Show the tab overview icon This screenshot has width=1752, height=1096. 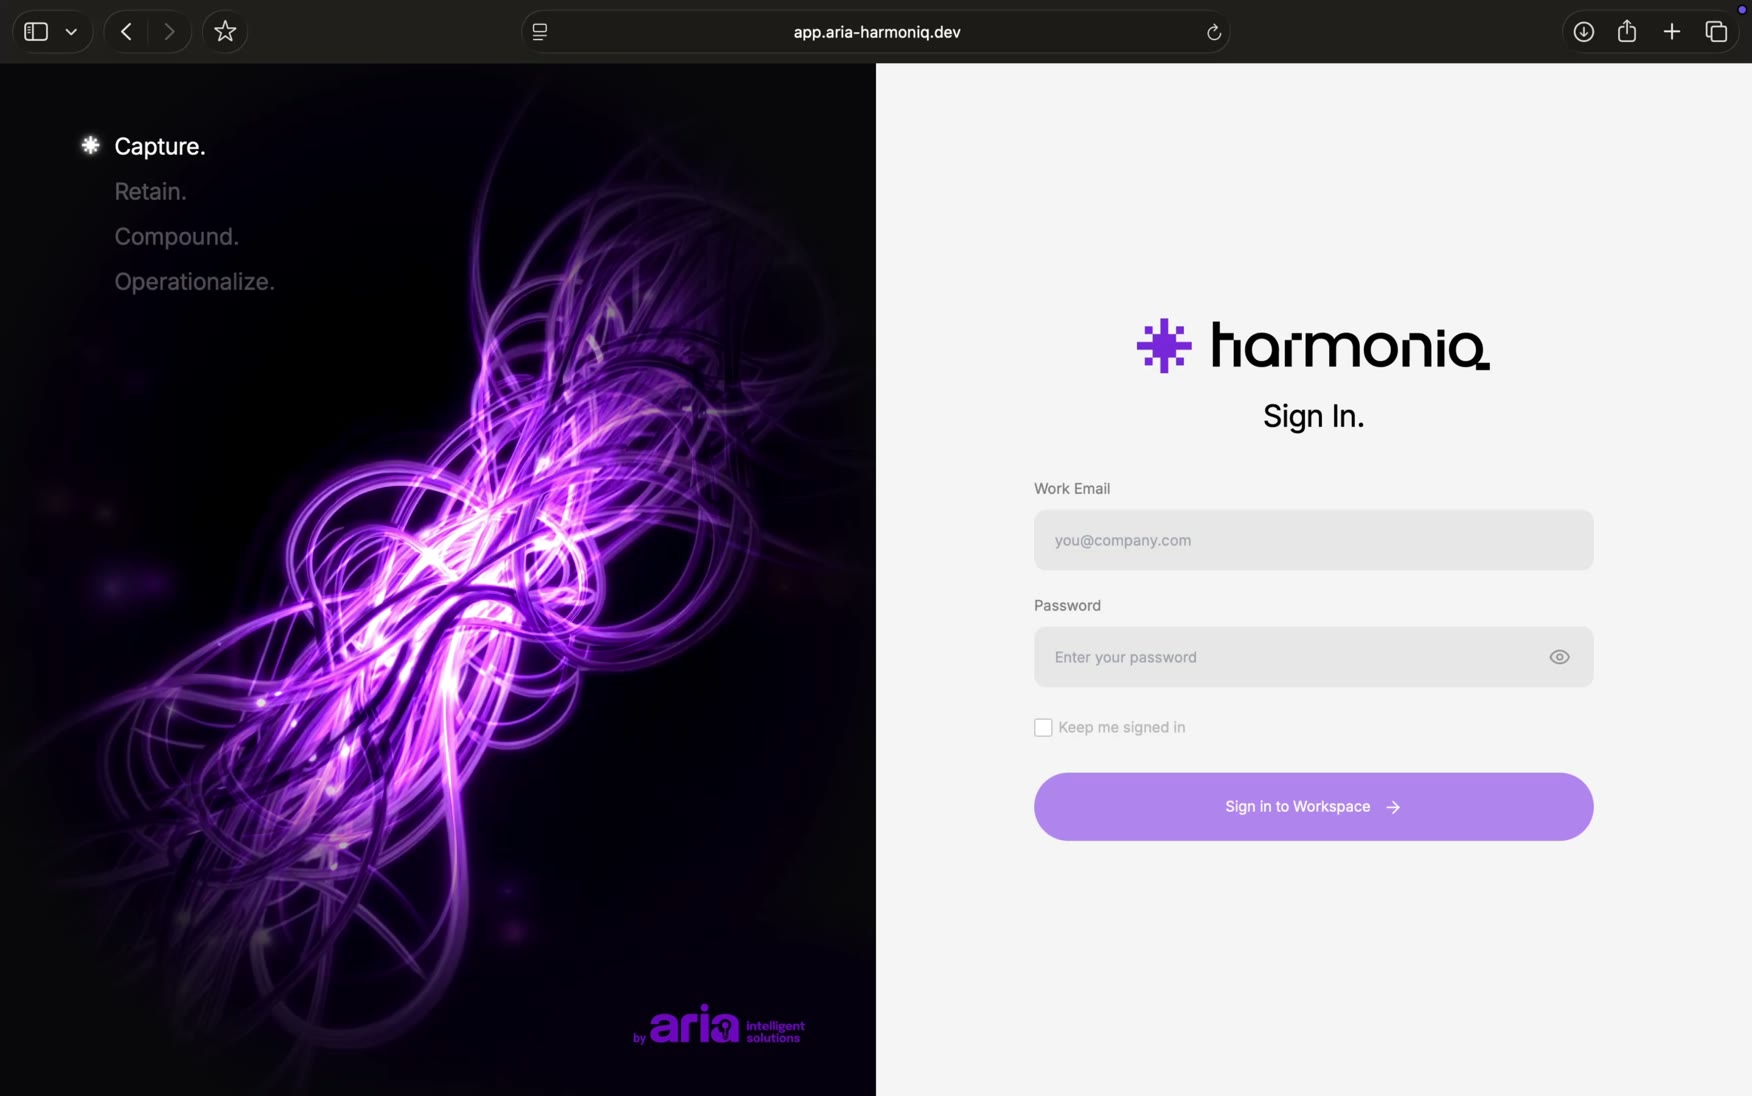click(1716, 32)
